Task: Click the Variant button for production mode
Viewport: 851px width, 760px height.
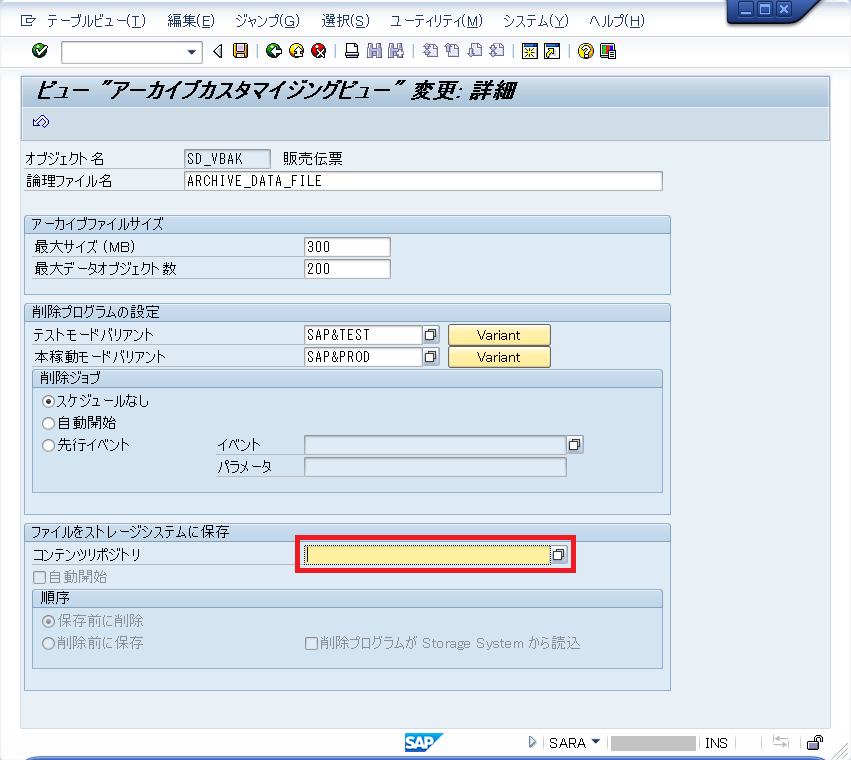Action: pyautogui.click(x=499, y=357)
